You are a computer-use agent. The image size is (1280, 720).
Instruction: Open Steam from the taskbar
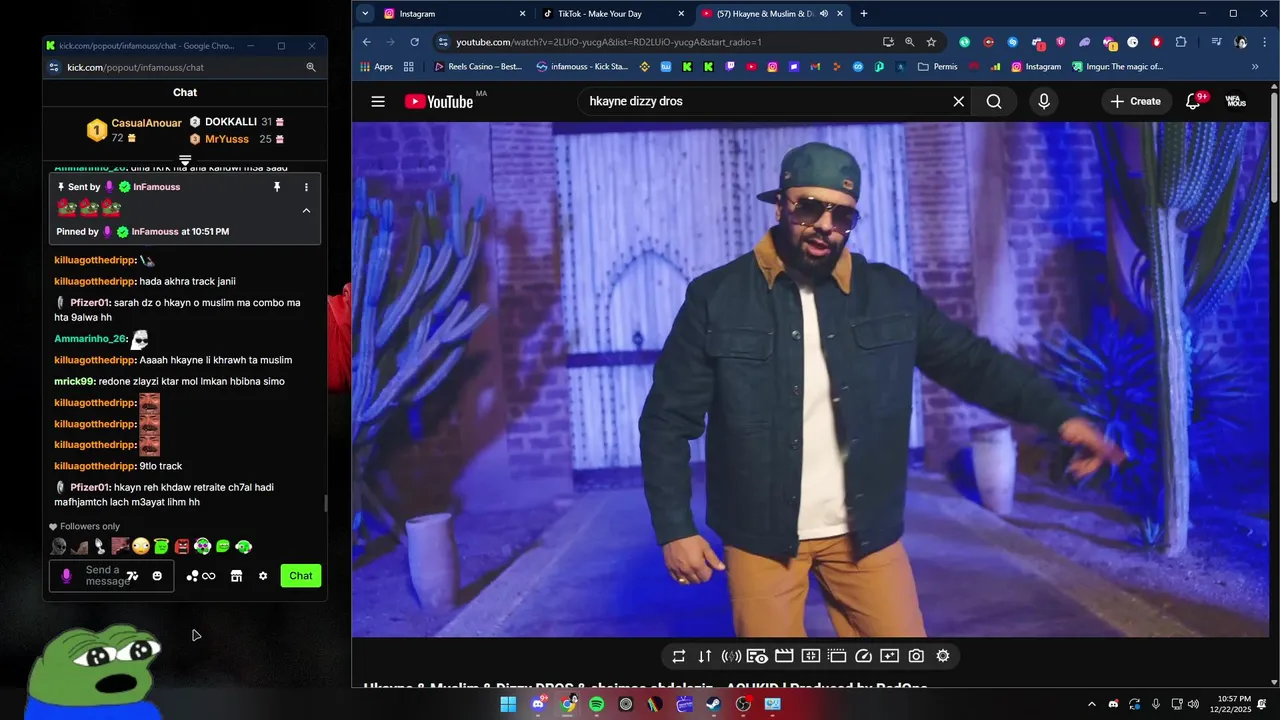[714, 704]
